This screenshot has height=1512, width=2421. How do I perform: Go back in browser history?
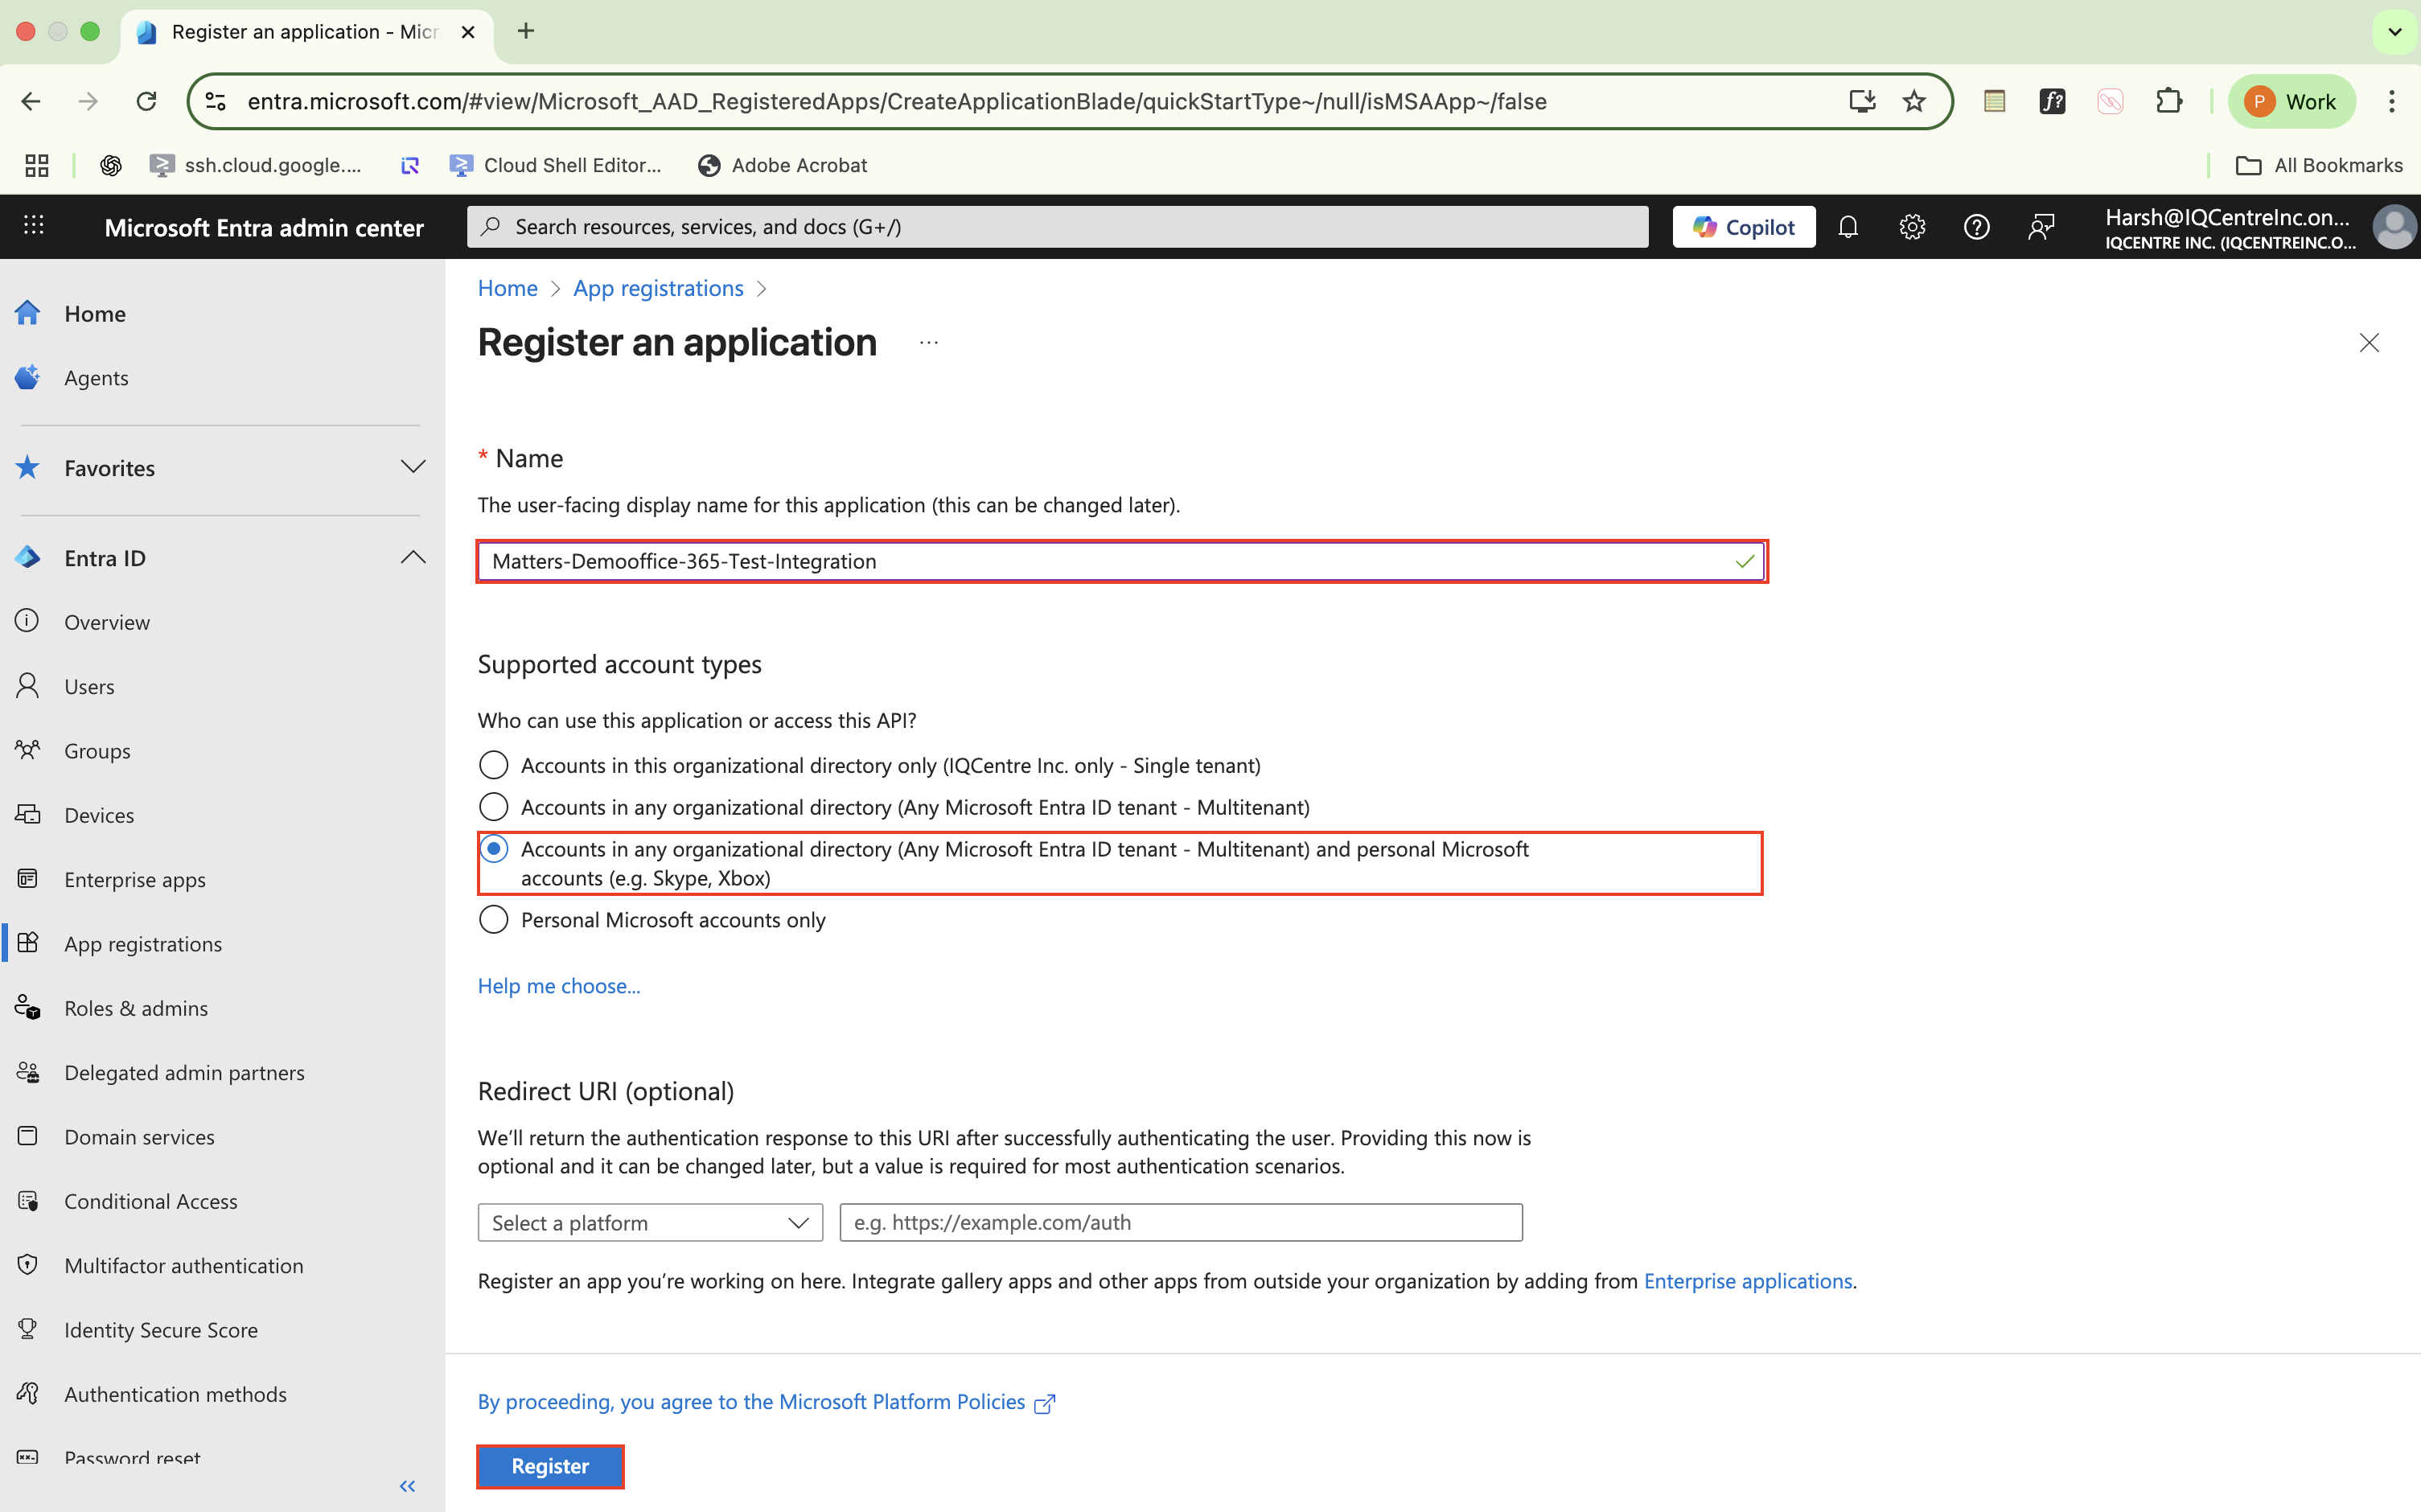point(31,101)
